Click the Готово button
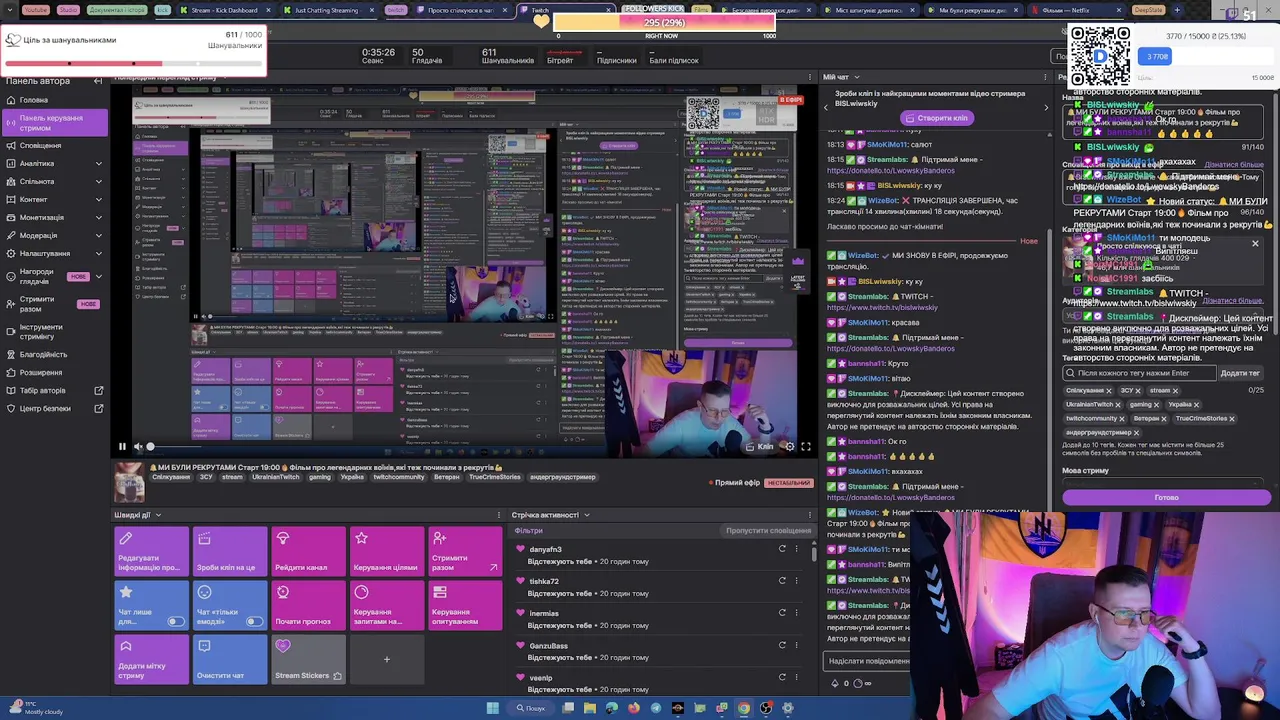This screenshot has height=720, width=1280. pyautogui.click(x=1166, y=498)
